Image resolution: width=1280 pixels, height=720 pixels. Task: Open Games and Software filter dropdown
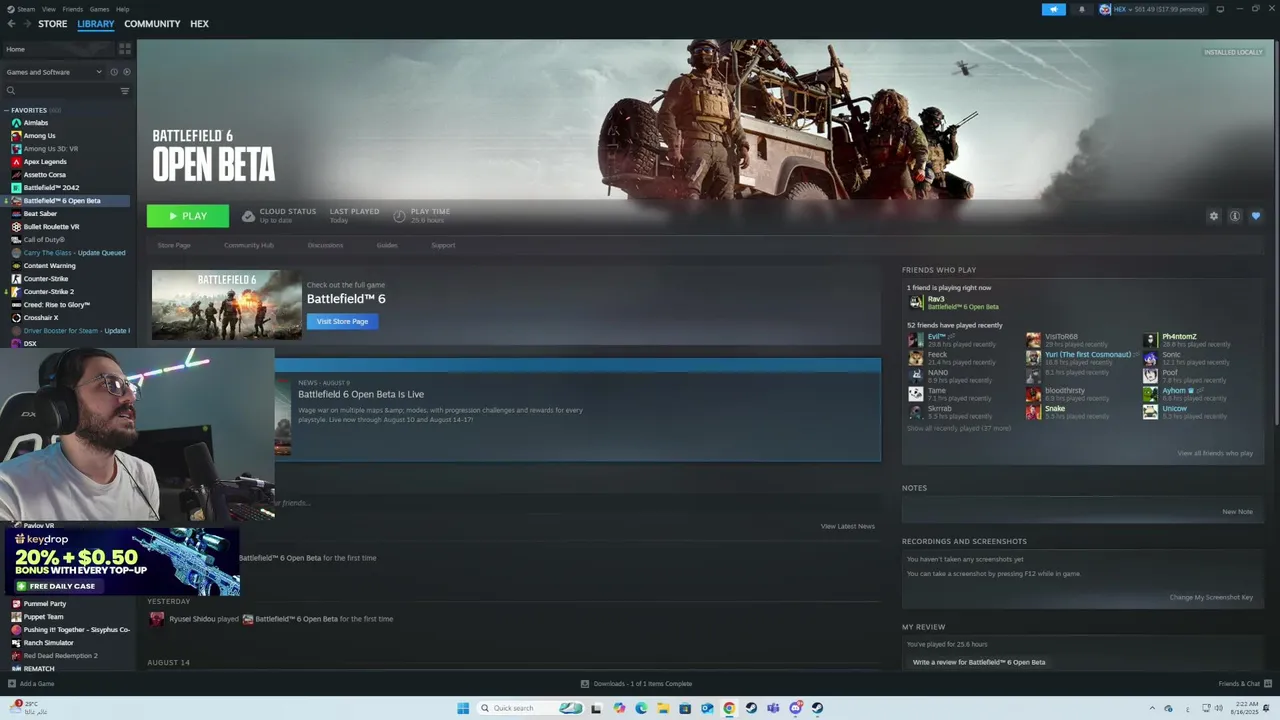[x=54, y=72]
